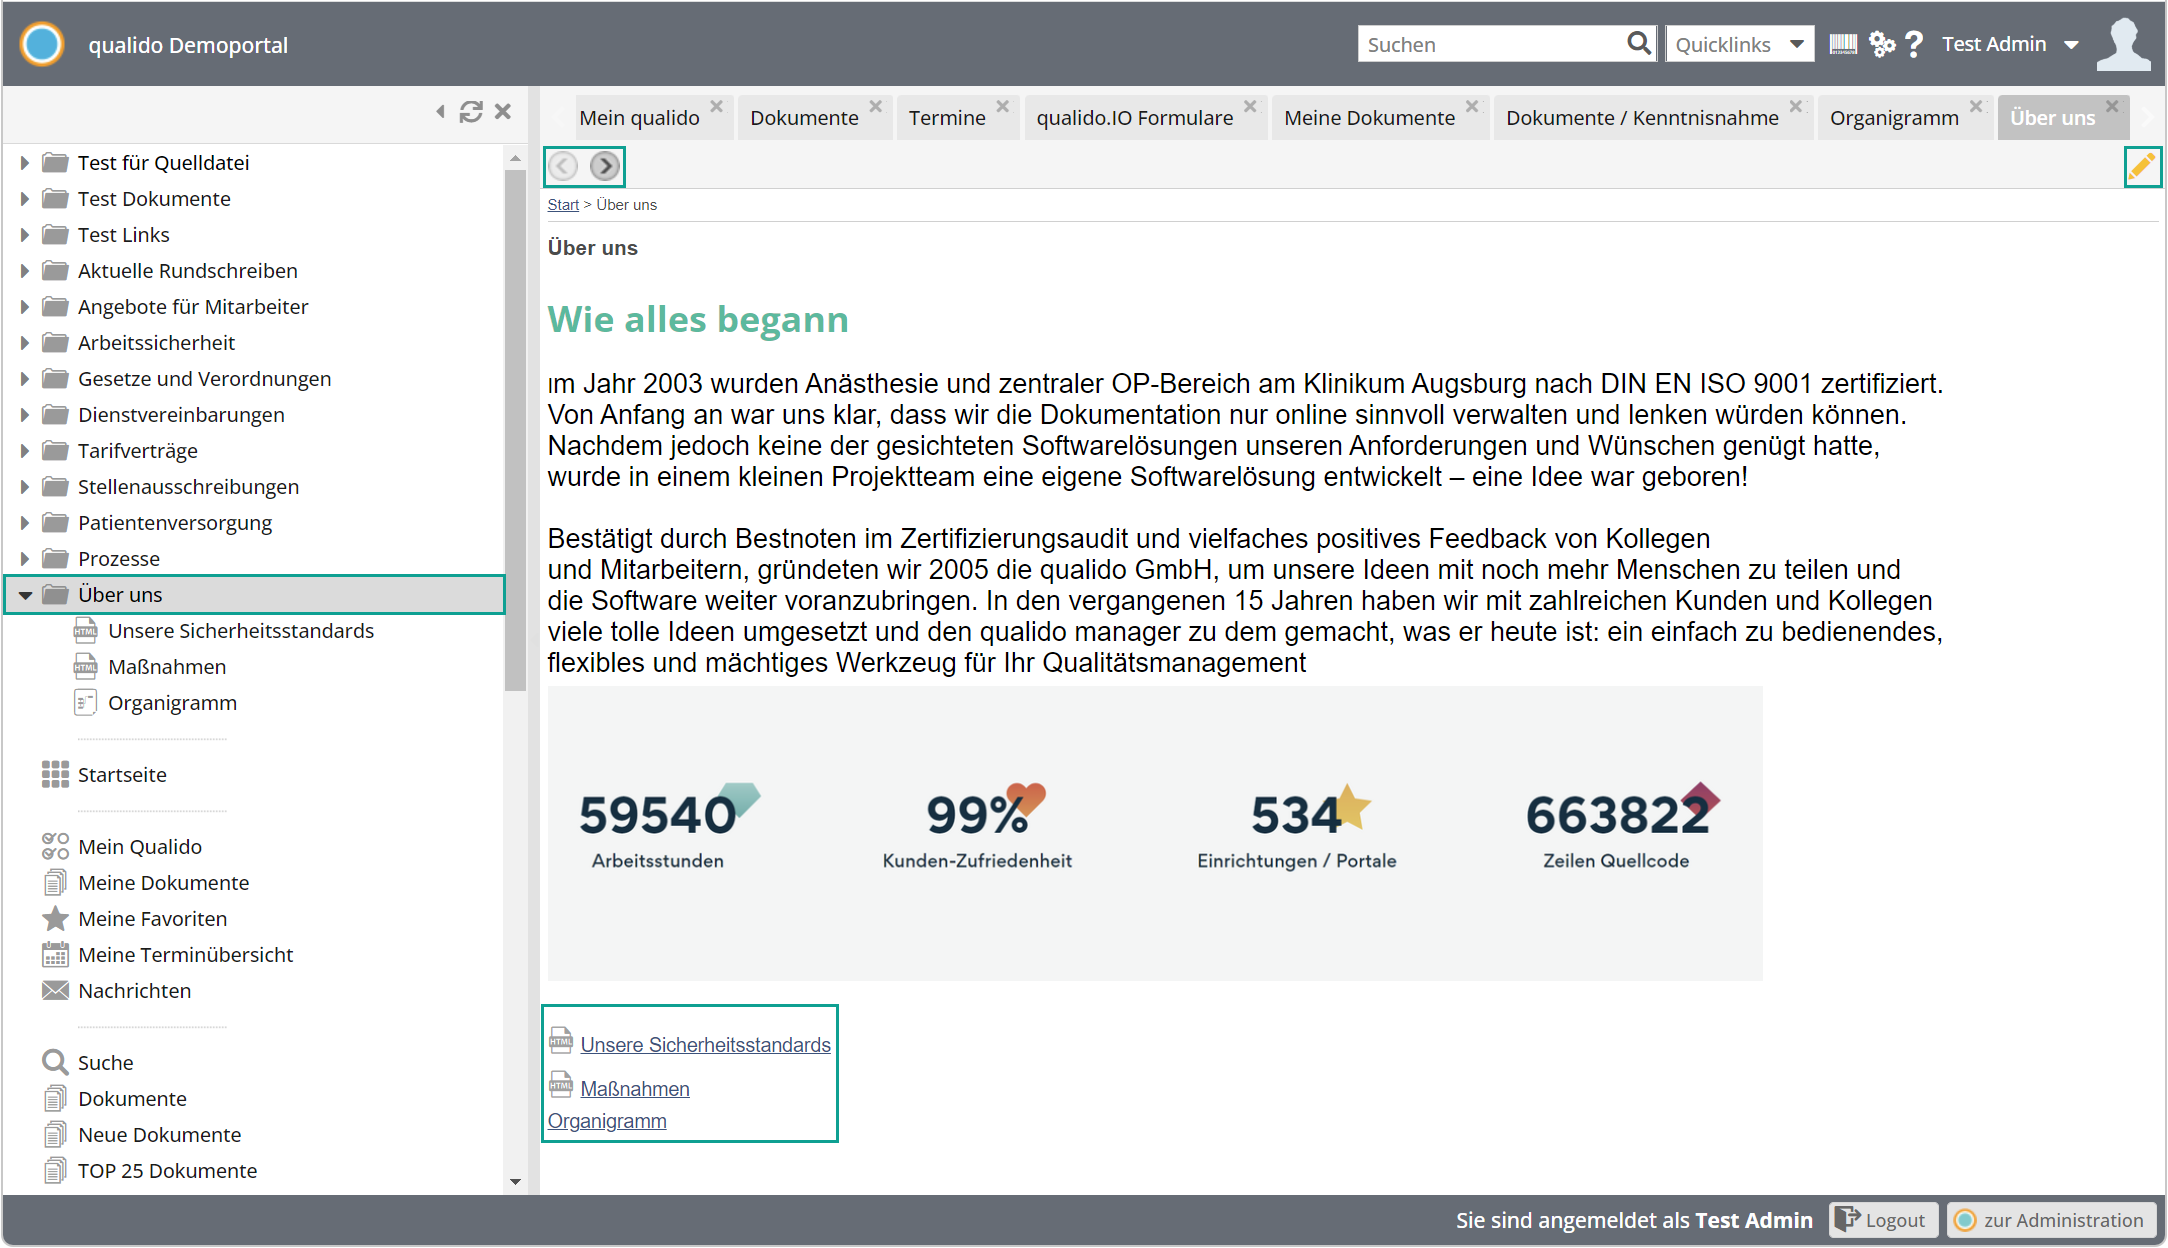This screenshot has height=1248, width=2168.
Task: Go back with the left navigation arrow
Action: tap(564, 166)
